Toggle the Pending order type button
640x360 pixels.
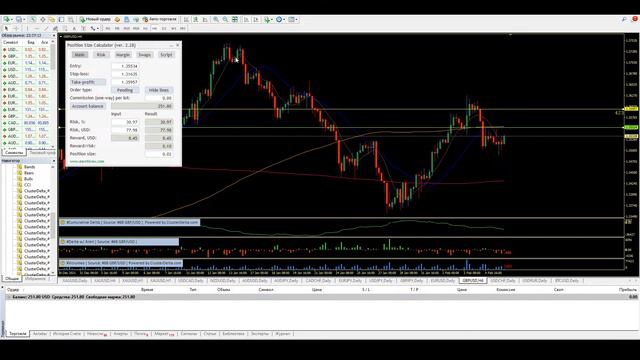[x=125, y=90]
